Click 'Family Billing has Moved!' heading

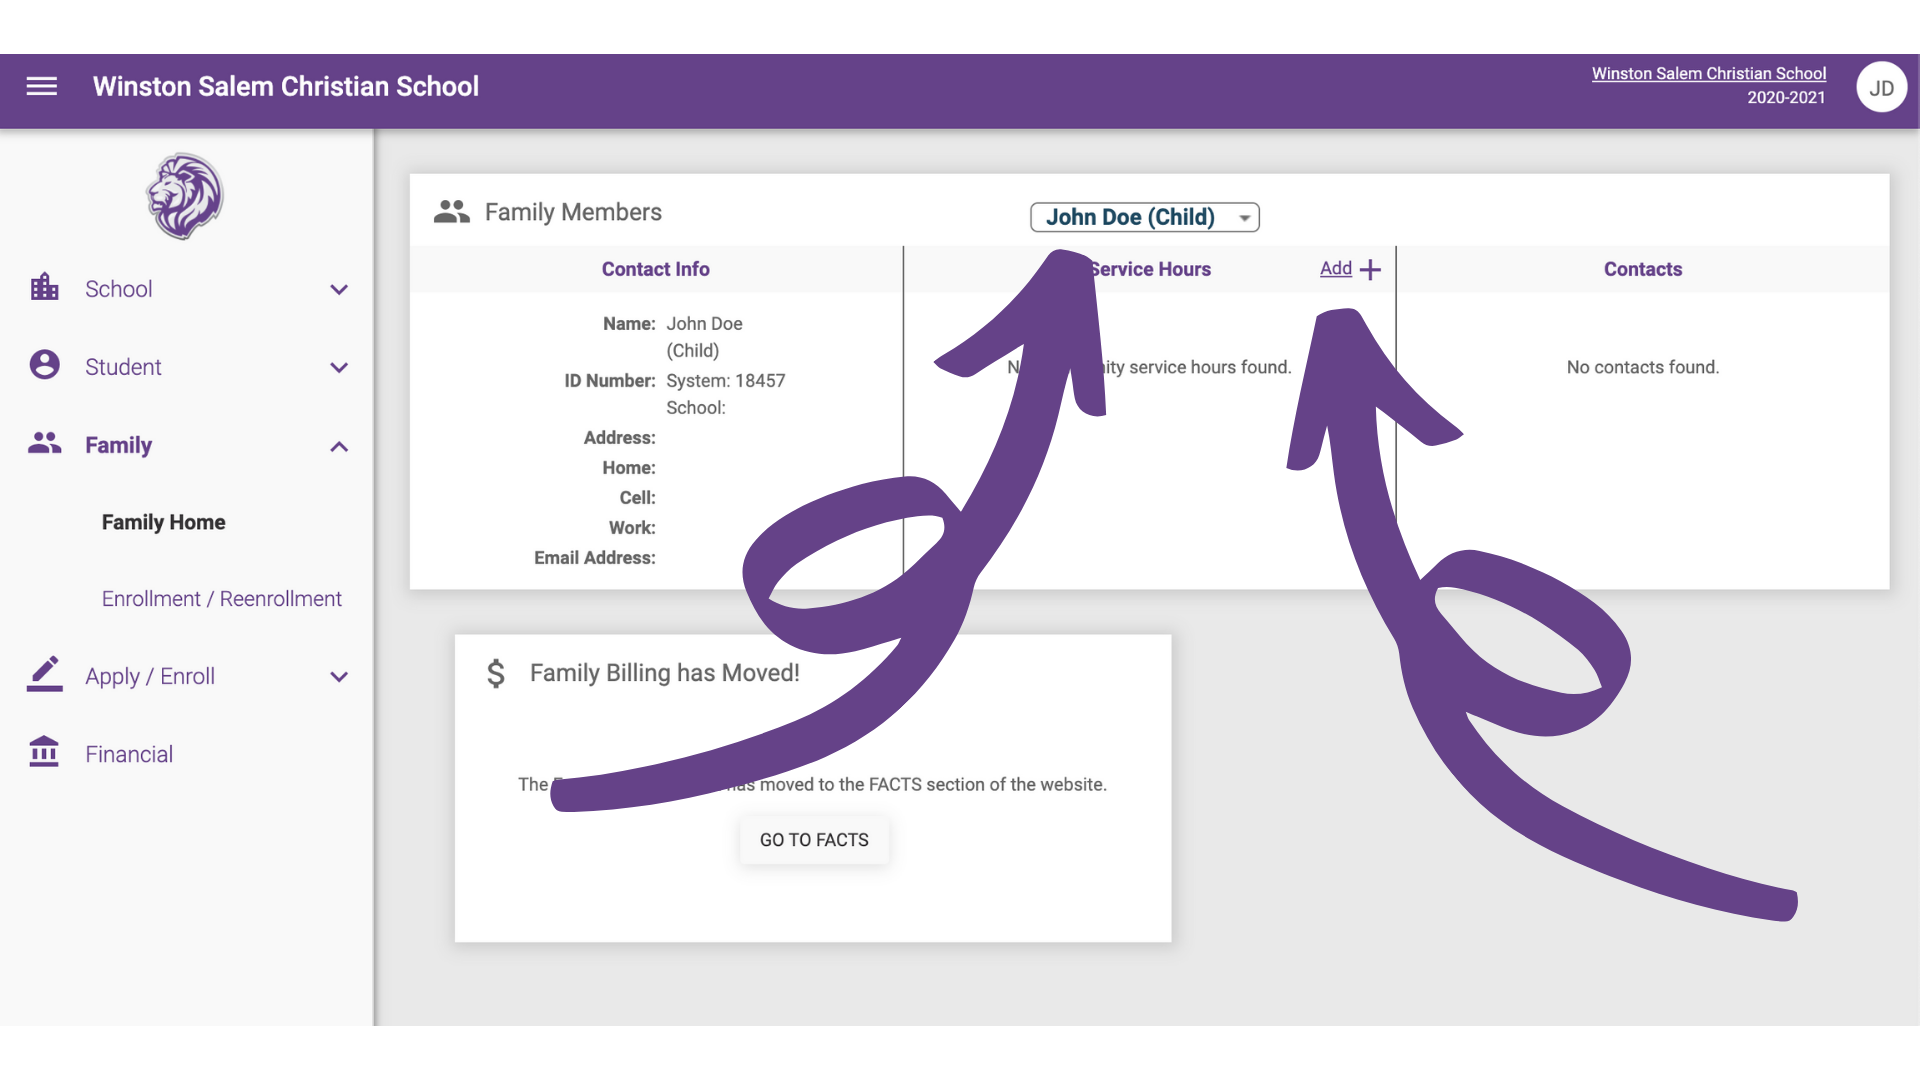point(664,673)
